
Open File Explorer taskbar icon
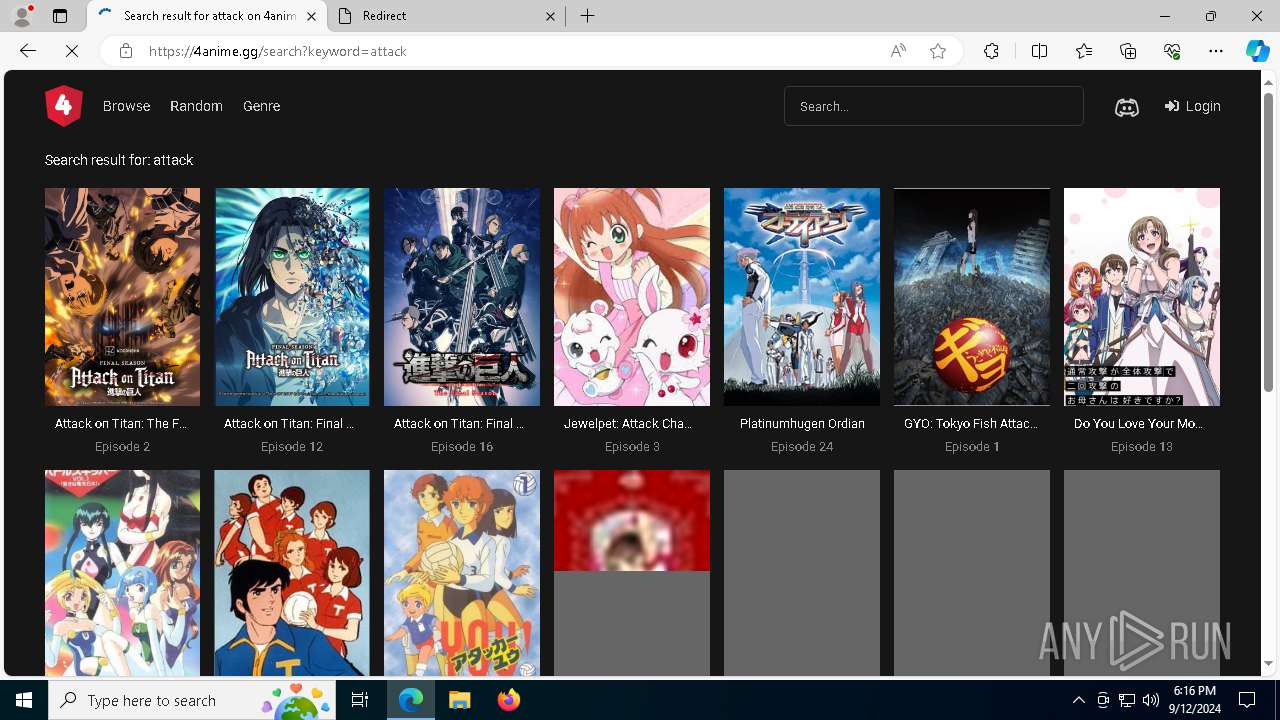coord(459,700)
